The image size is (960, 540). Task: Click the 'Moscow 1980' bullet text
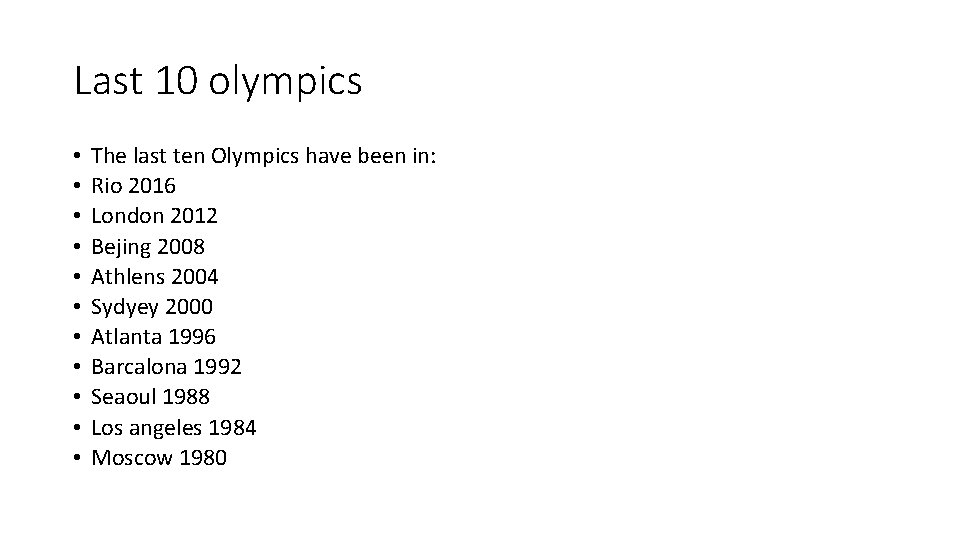tap(159, 457)
